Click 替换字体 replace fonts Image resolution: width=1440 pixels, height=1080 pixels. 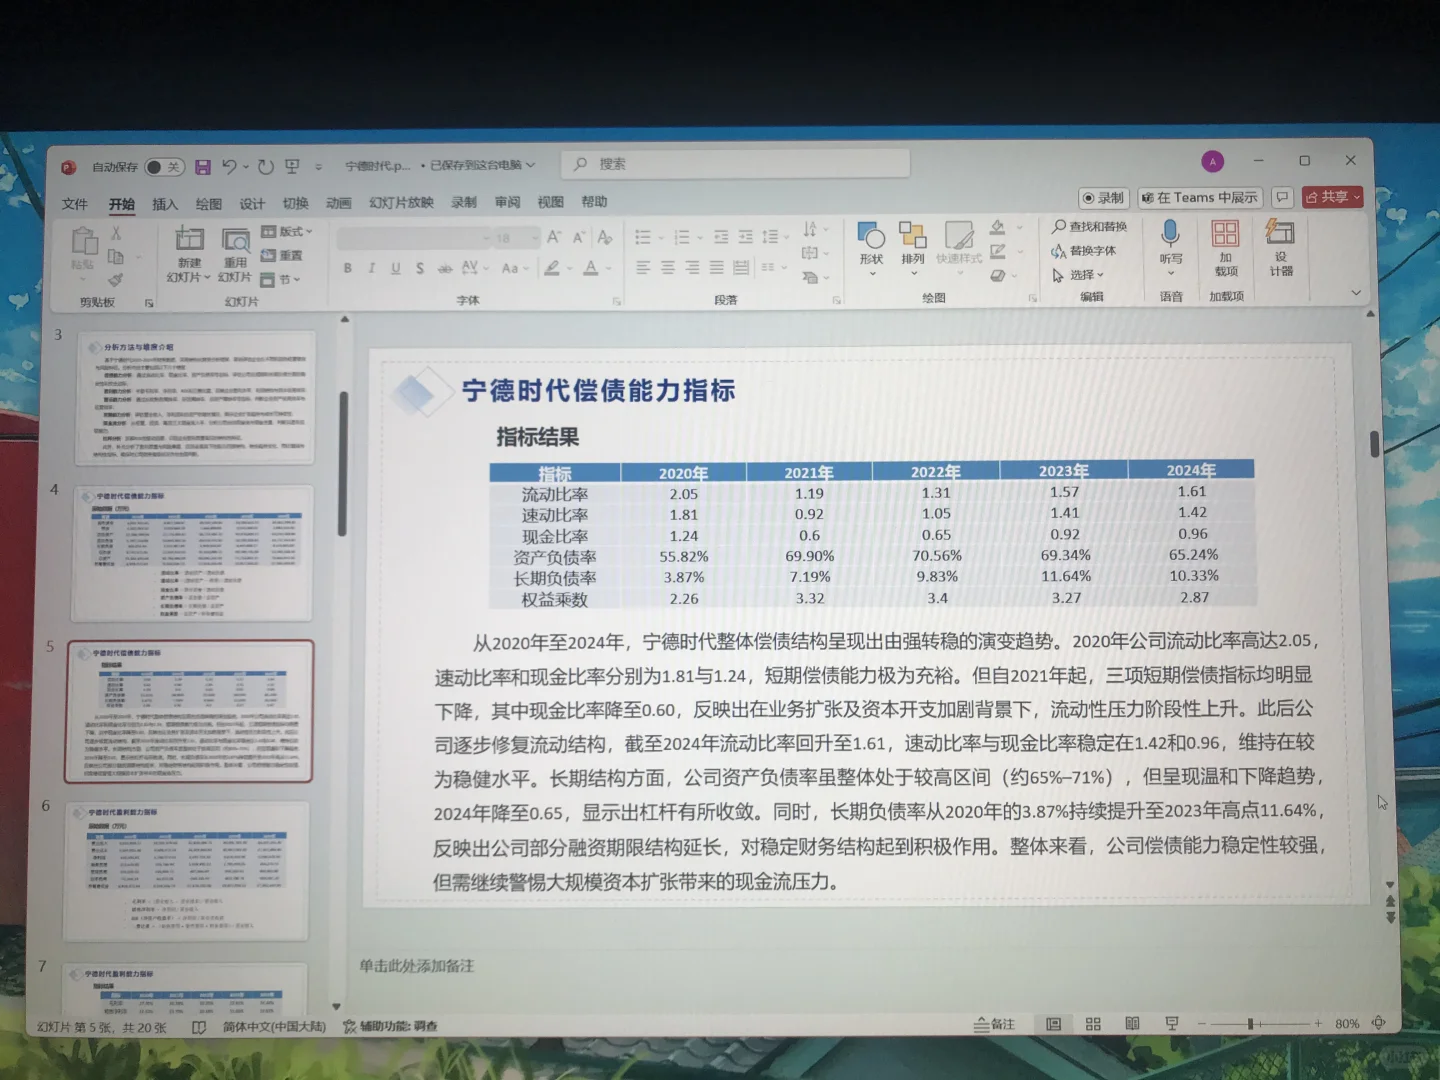[x=1083, y=251]
